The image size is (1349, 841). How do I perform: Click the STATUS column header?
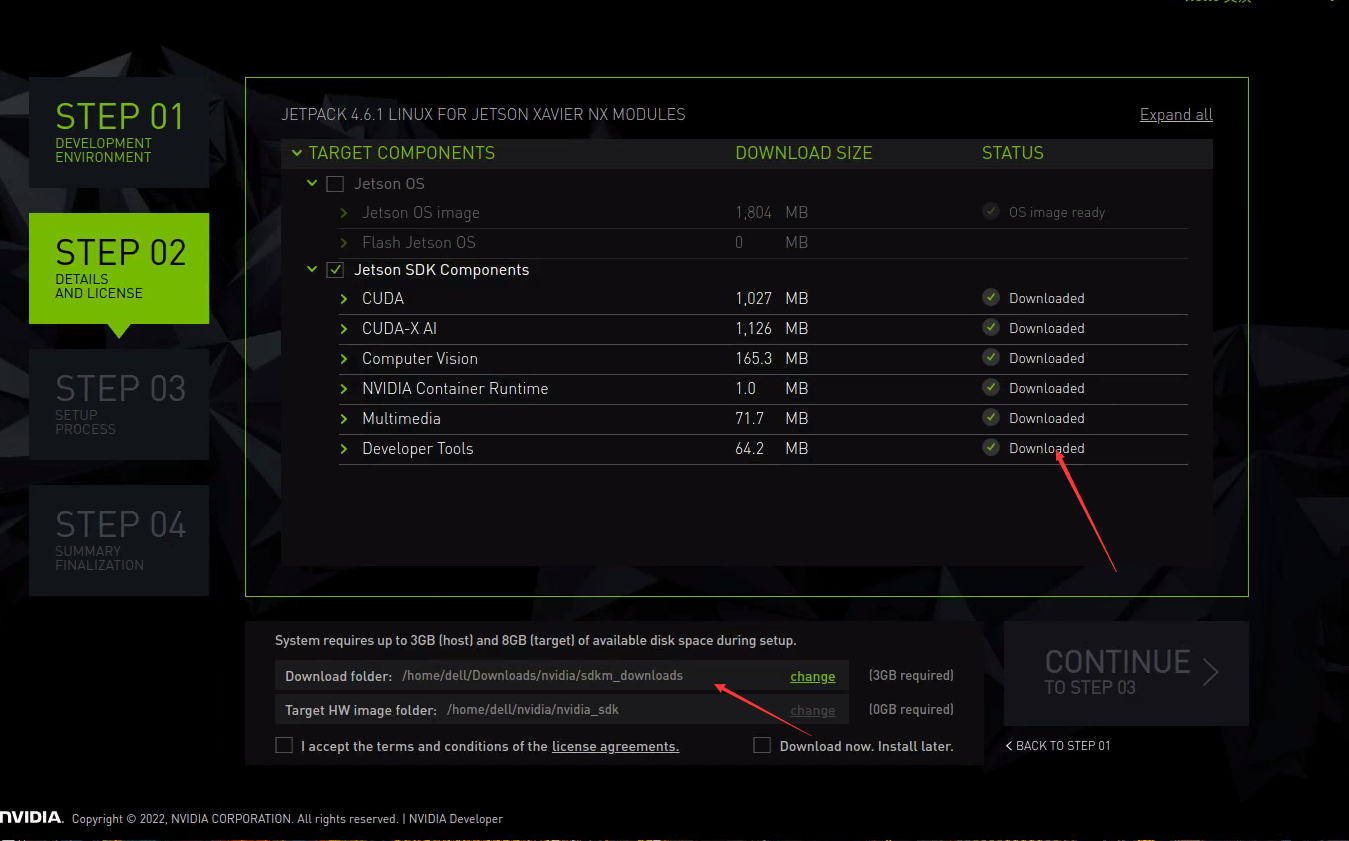point(1012,153)
